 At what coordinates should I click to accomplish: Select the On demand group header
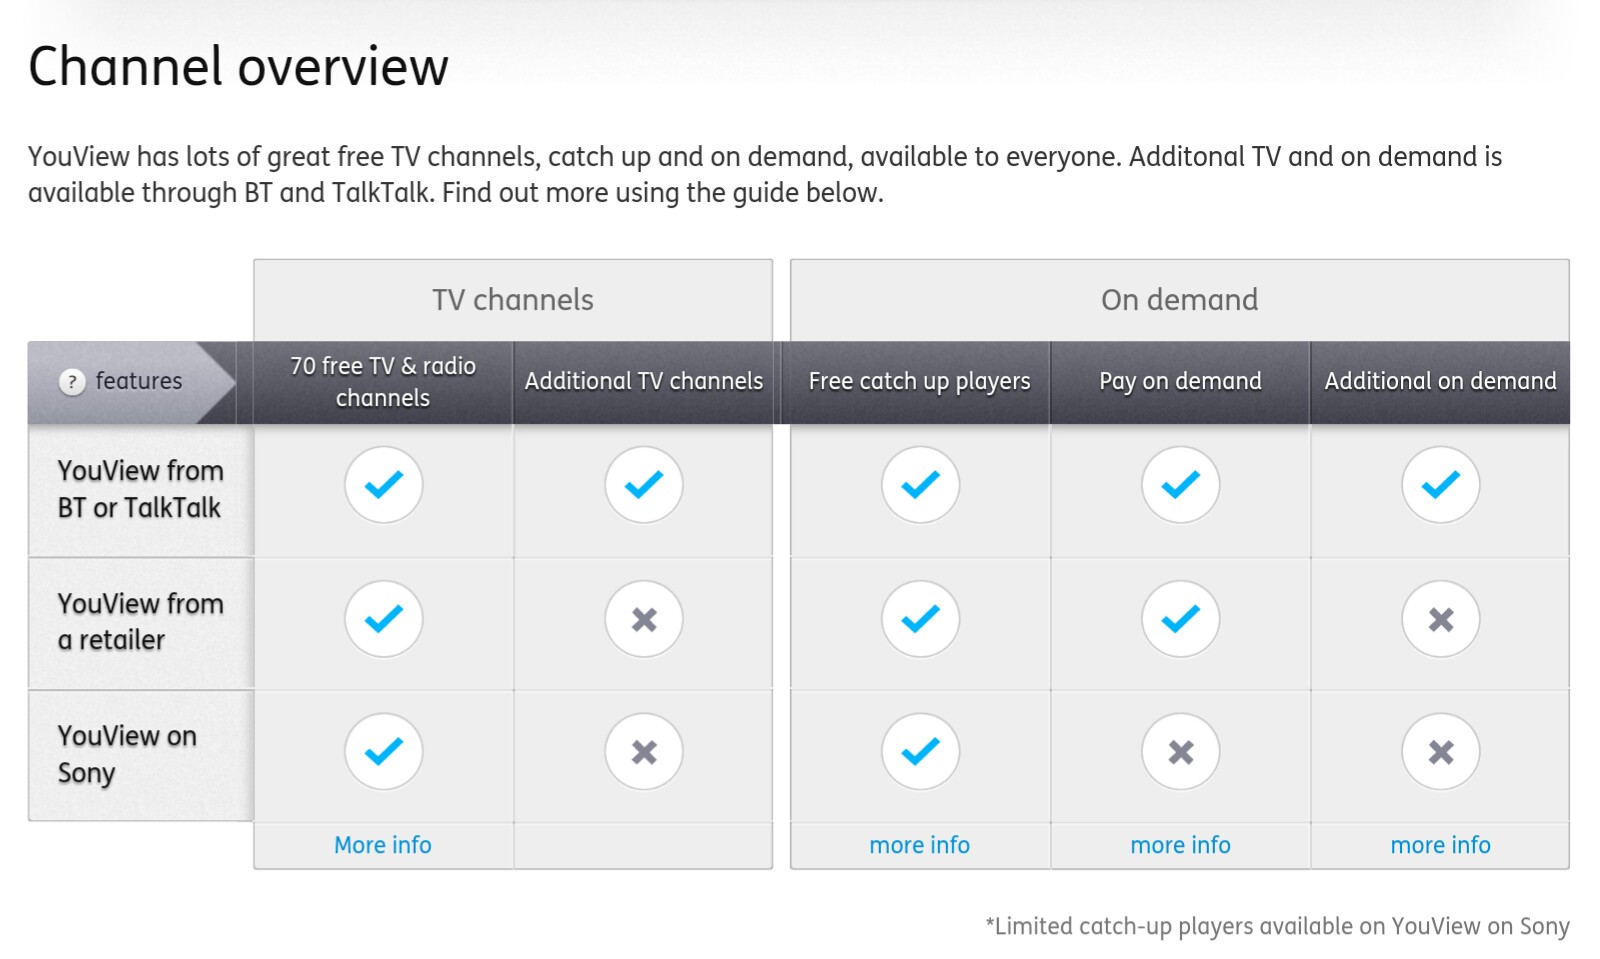point(1180,300)
